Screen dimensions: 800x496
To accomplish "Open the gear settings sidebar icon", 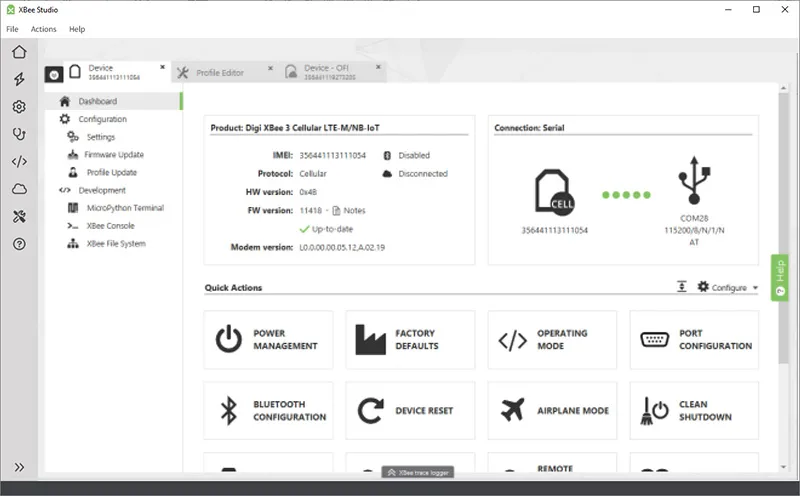I will point(19,107).
